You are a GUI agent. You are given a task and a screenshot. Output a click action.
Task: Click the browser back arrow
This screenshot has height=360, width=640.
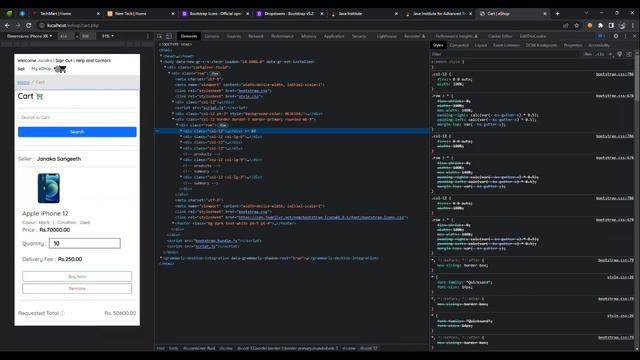pos(7,25)
